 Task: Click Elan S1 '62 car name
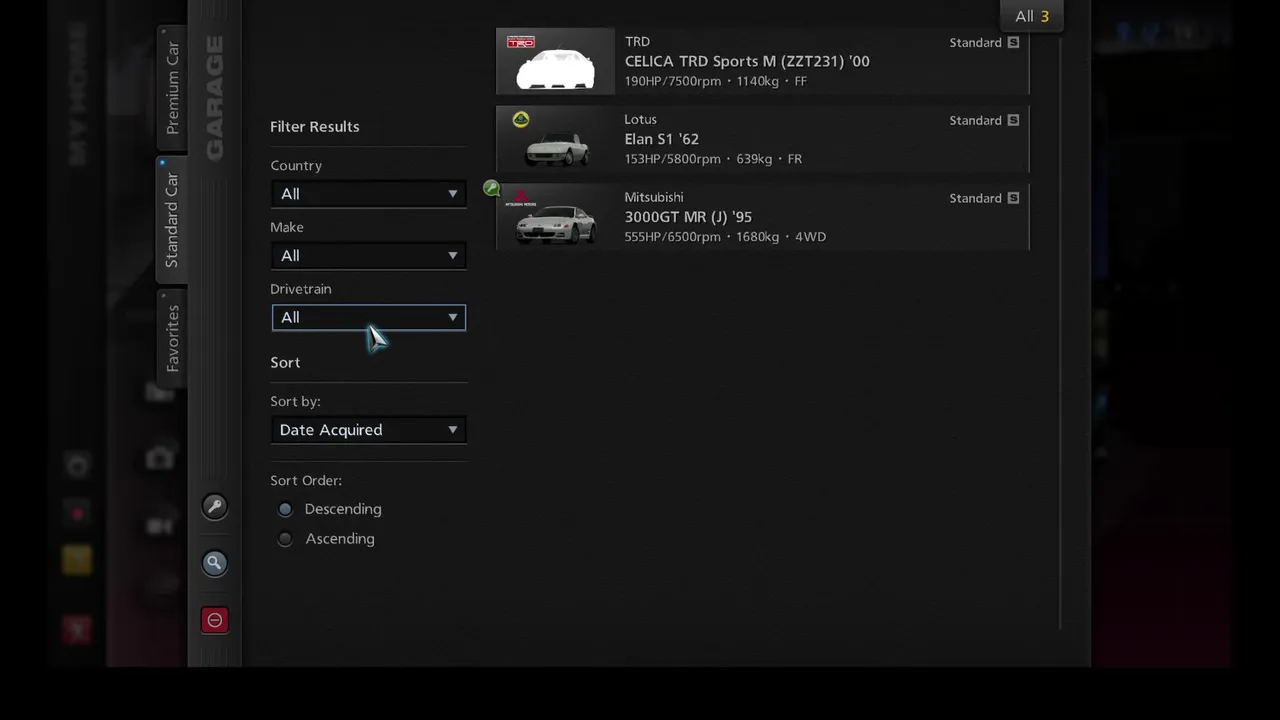point(662,139)
